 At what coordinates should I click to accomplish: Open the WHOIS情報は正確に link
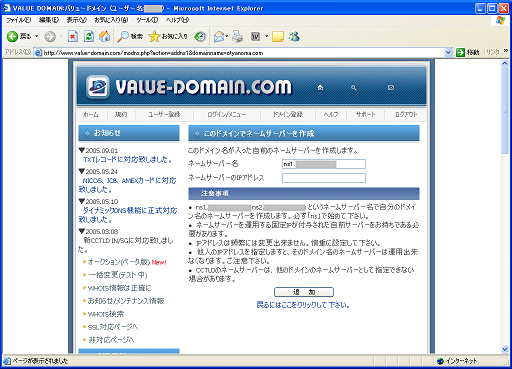(119, 288)
